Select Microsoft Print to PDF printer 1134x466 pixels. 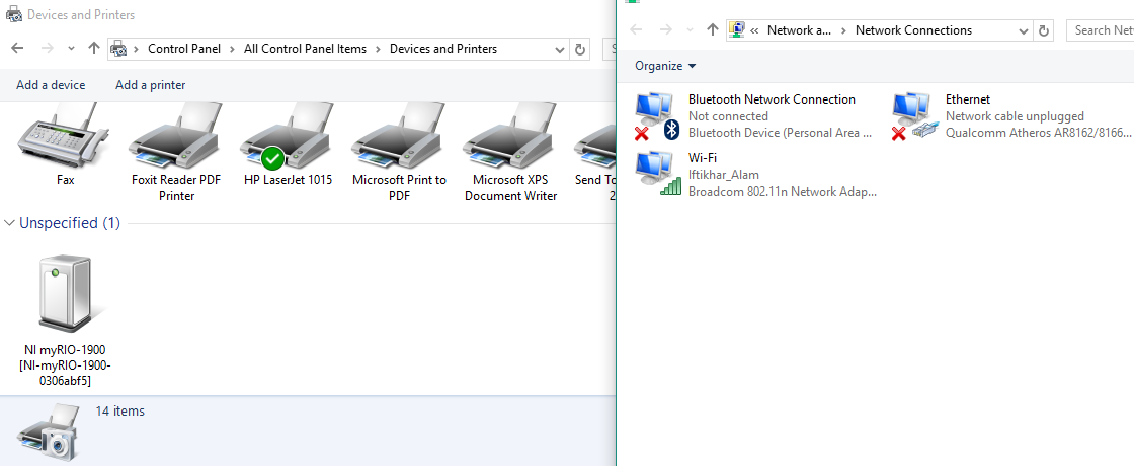point(398,135)
